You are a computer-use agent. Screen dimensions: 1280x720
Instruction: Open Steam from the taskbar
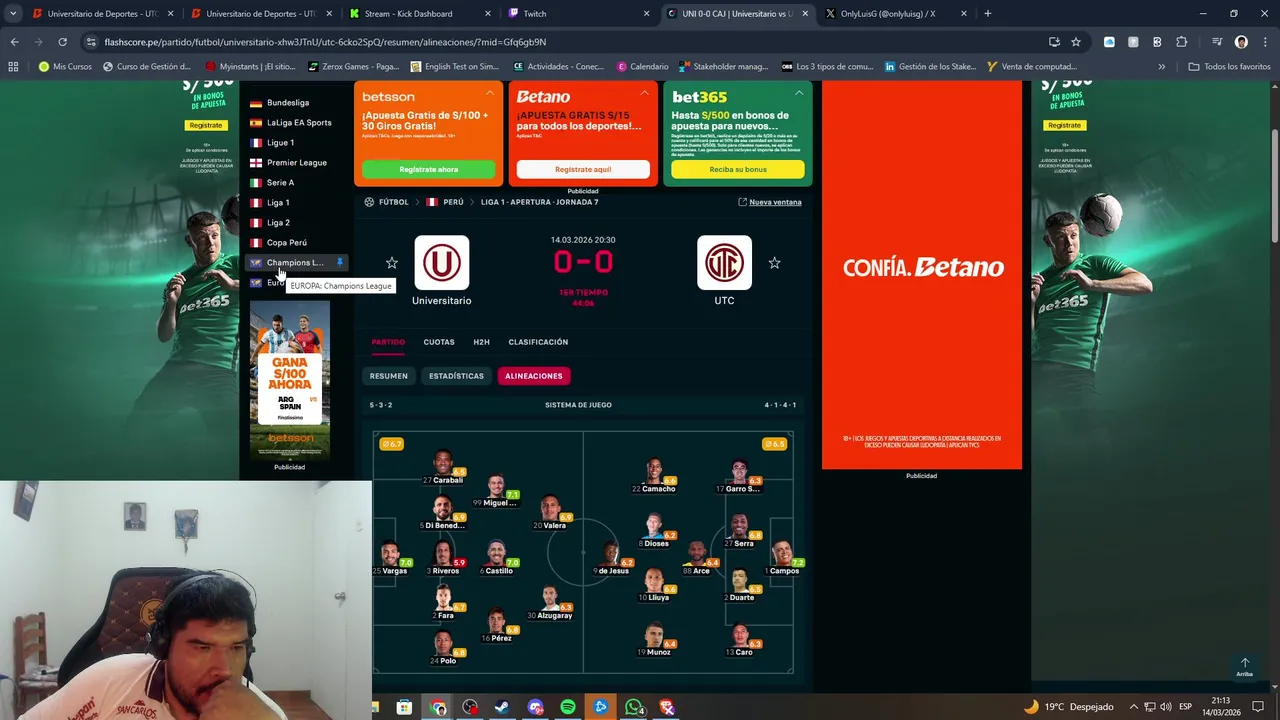(503, 707)
